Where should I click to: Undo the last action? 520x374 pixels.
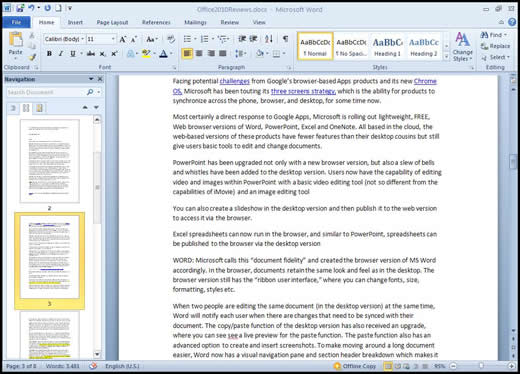coord(31,8)
